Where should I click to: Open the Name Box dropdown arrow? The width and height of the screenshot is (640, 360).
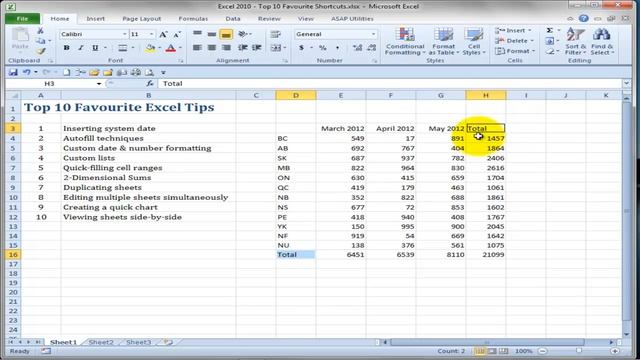point(99,84)
